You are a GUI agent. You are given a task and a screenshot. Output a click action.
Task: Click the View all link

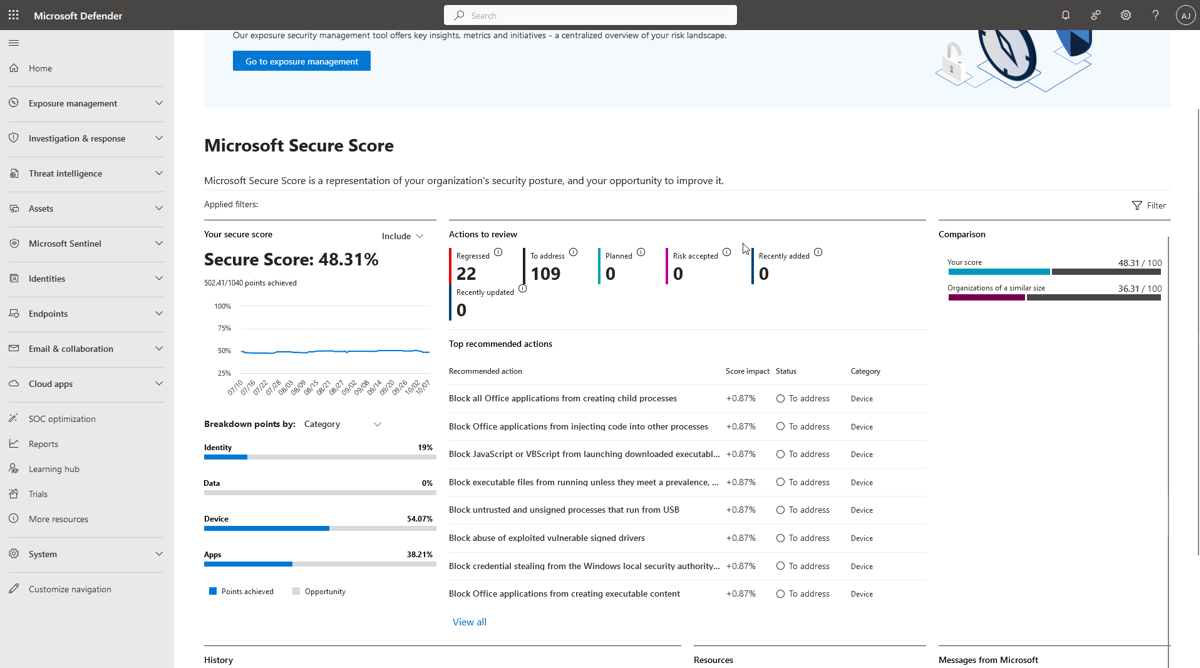(469, 622)
